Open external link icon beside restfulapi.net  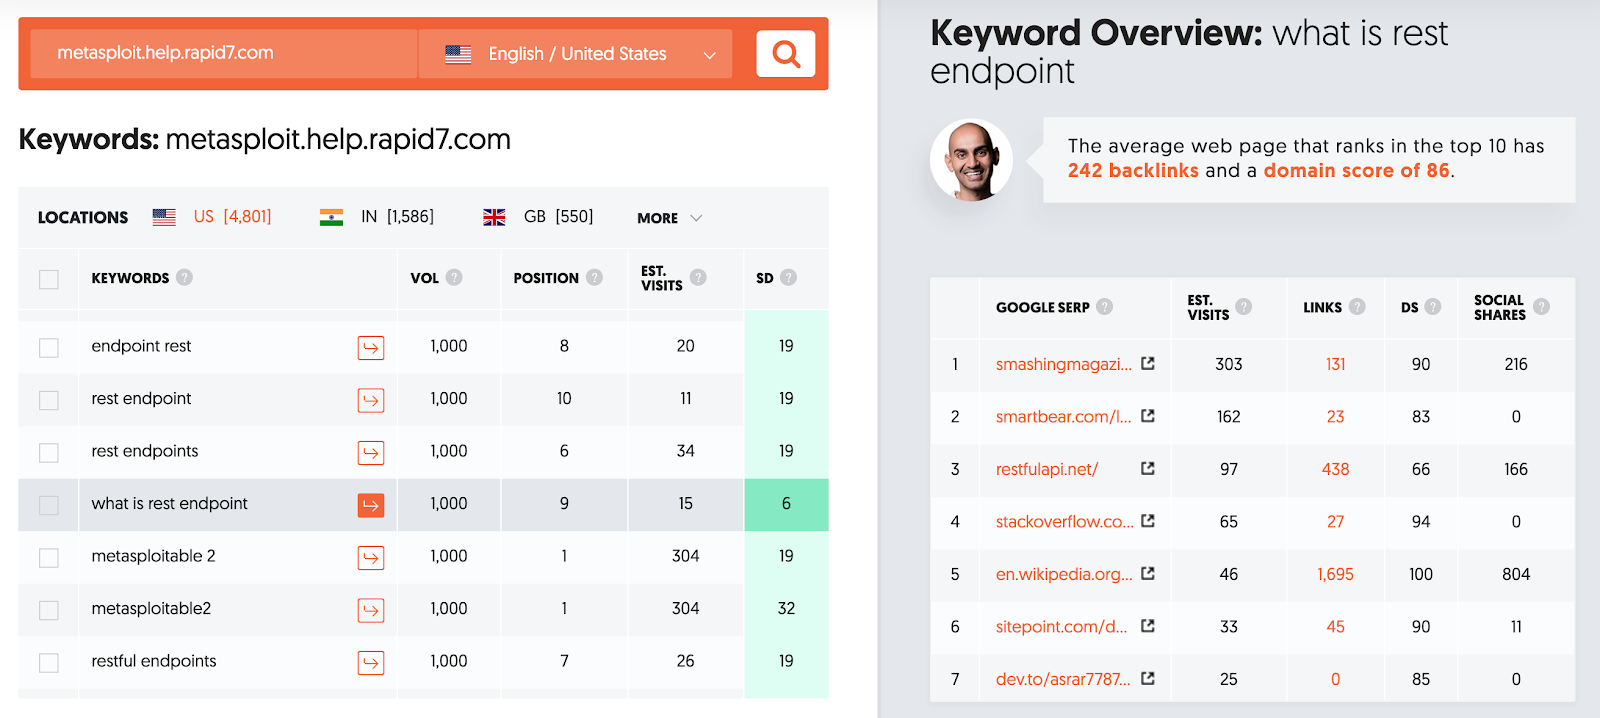coord(1148,469)
